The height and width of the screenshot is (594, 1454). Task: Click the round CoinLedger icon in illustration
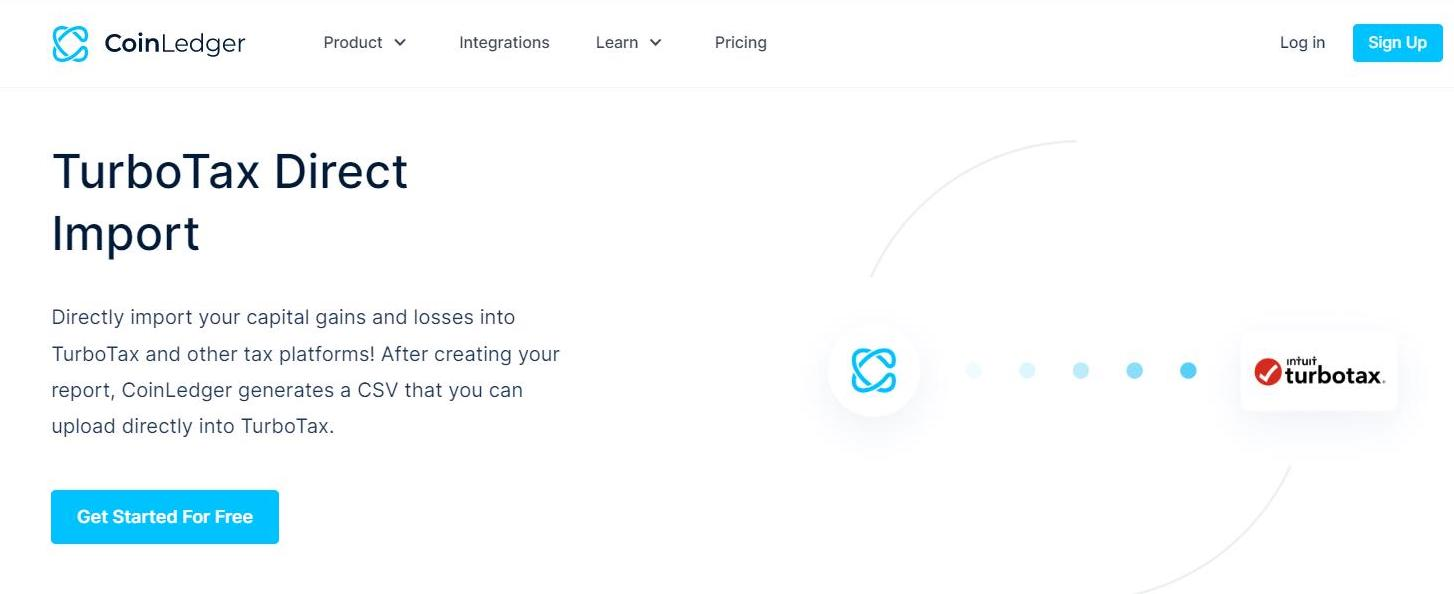[x=874, y=370]
